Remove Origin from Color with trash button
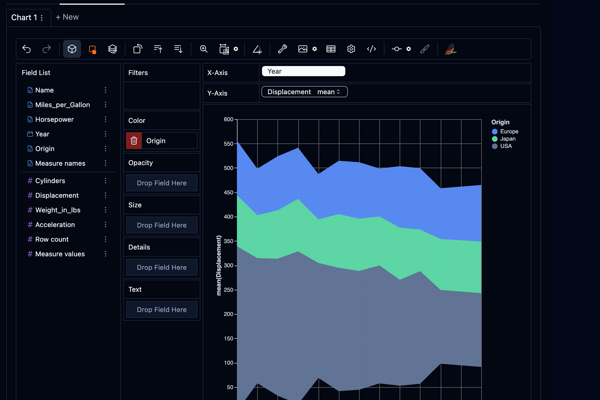Image resolution: width=600 pixels, height=400 pixels. point(134,141)
